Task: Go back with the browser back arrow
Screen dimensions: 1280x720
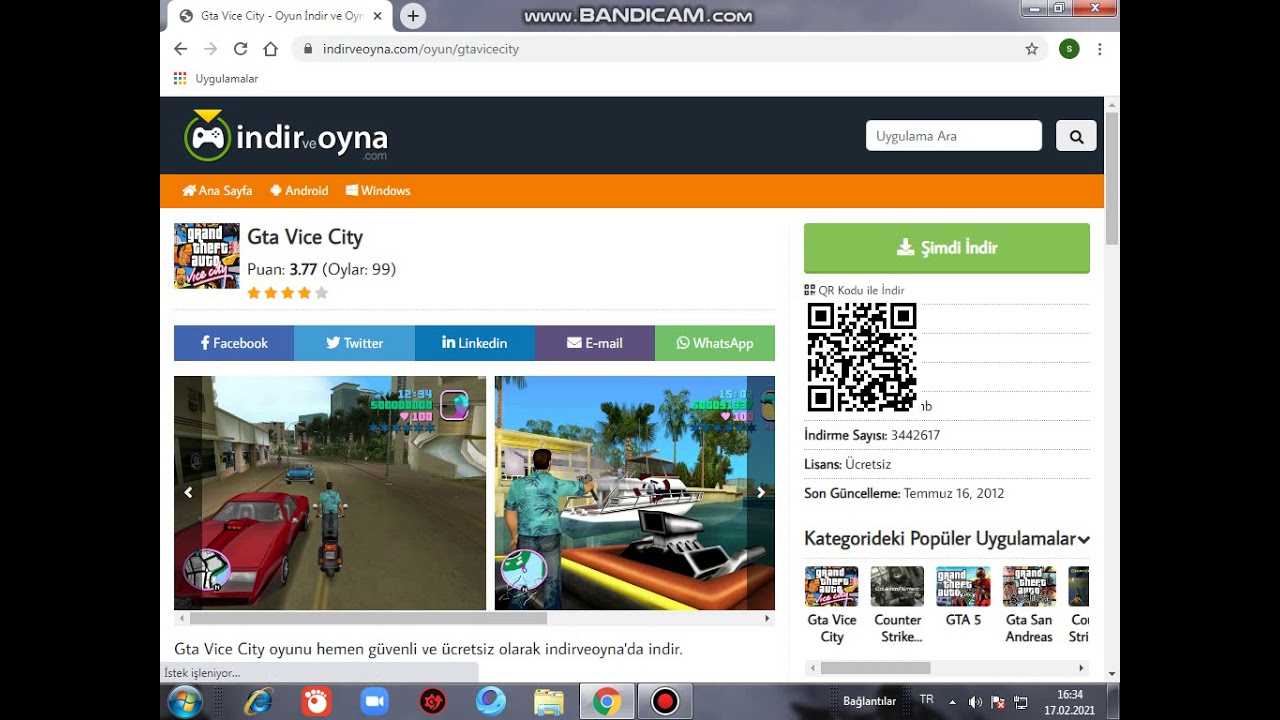Action: (180, 49)
